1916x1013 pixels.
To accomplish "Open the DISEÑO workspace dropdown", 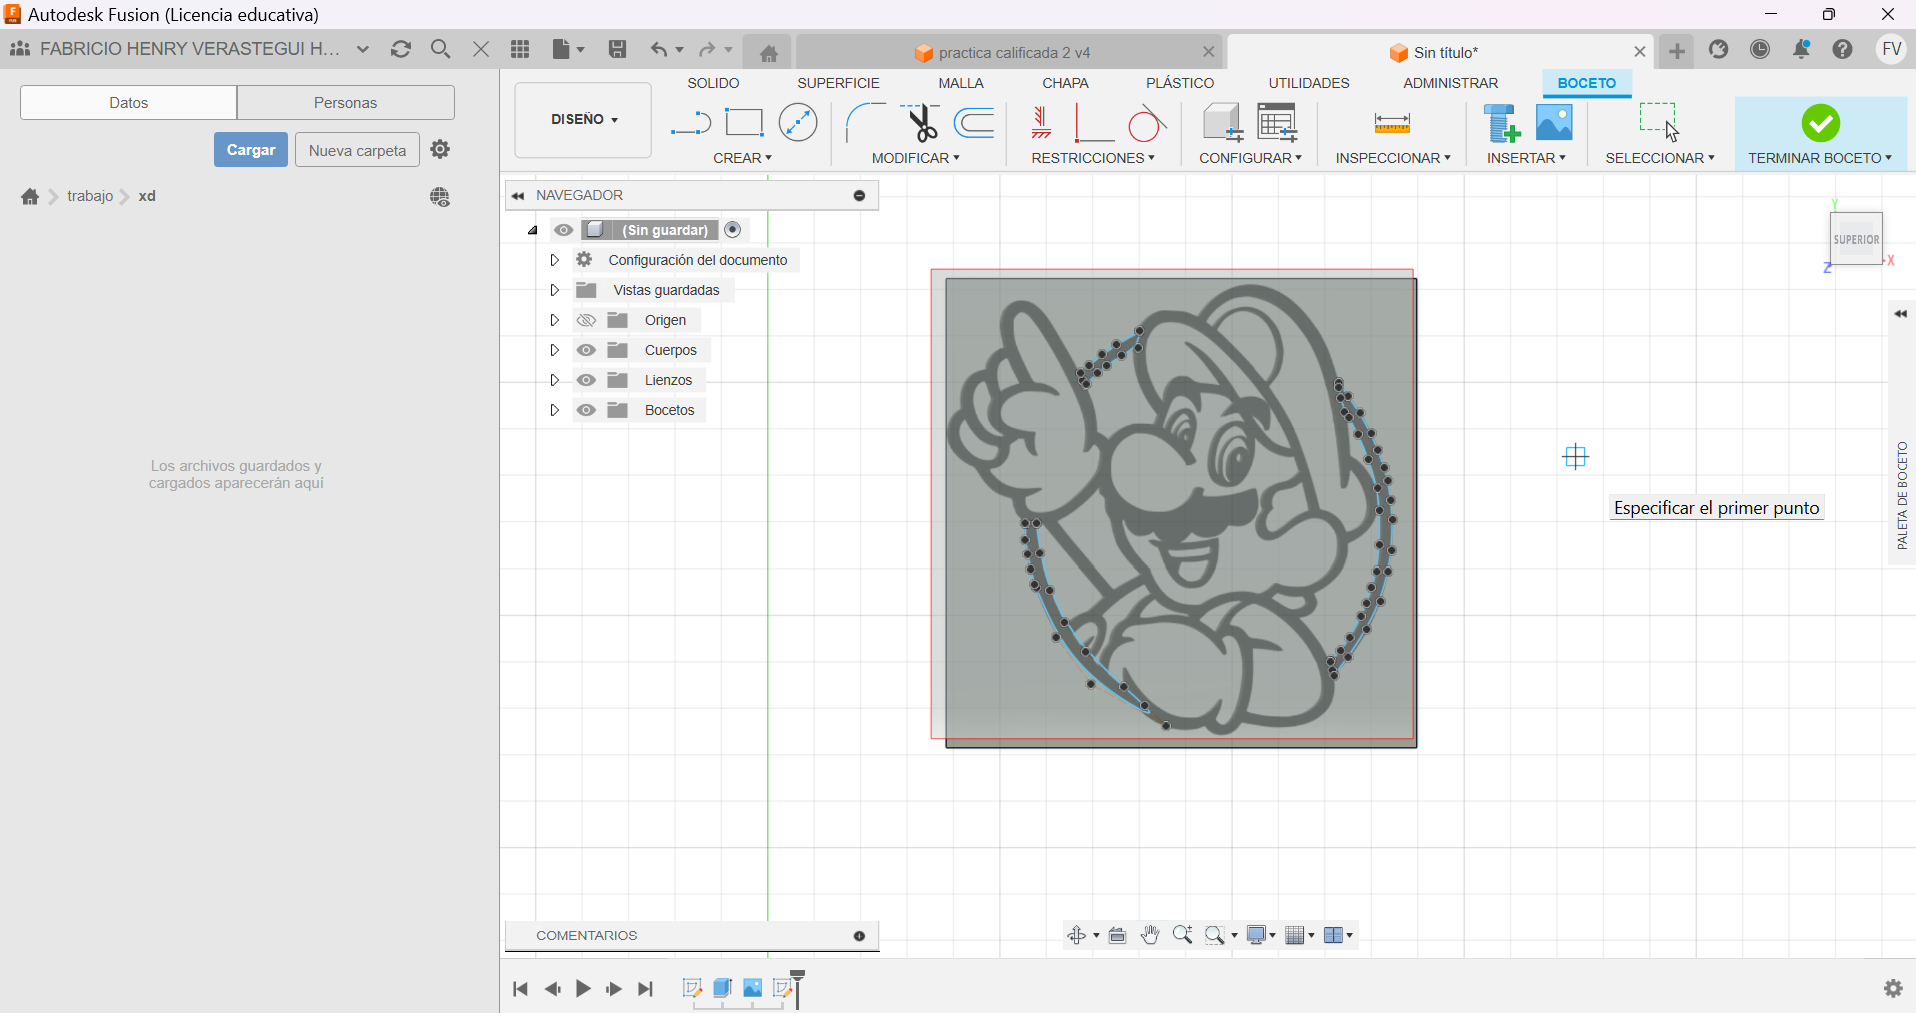I will (x=583, y=120).
